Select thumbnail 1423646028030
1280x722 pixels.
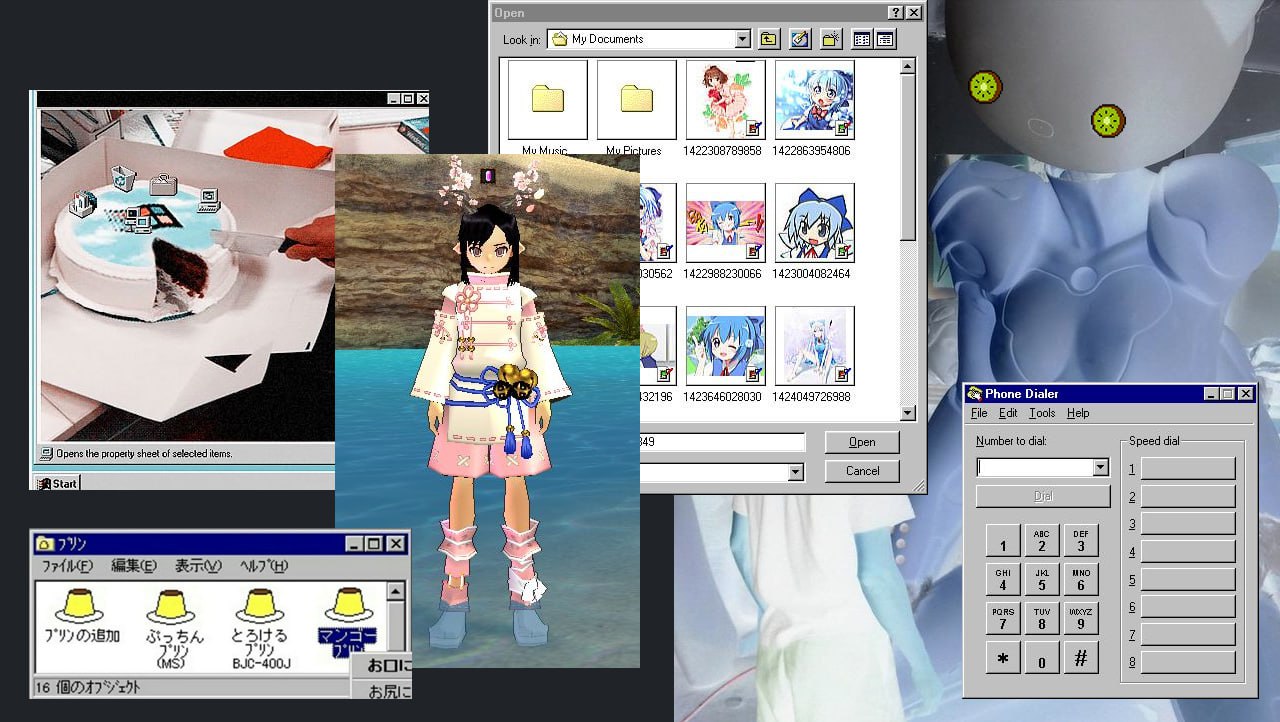click(x=725, y=346)
